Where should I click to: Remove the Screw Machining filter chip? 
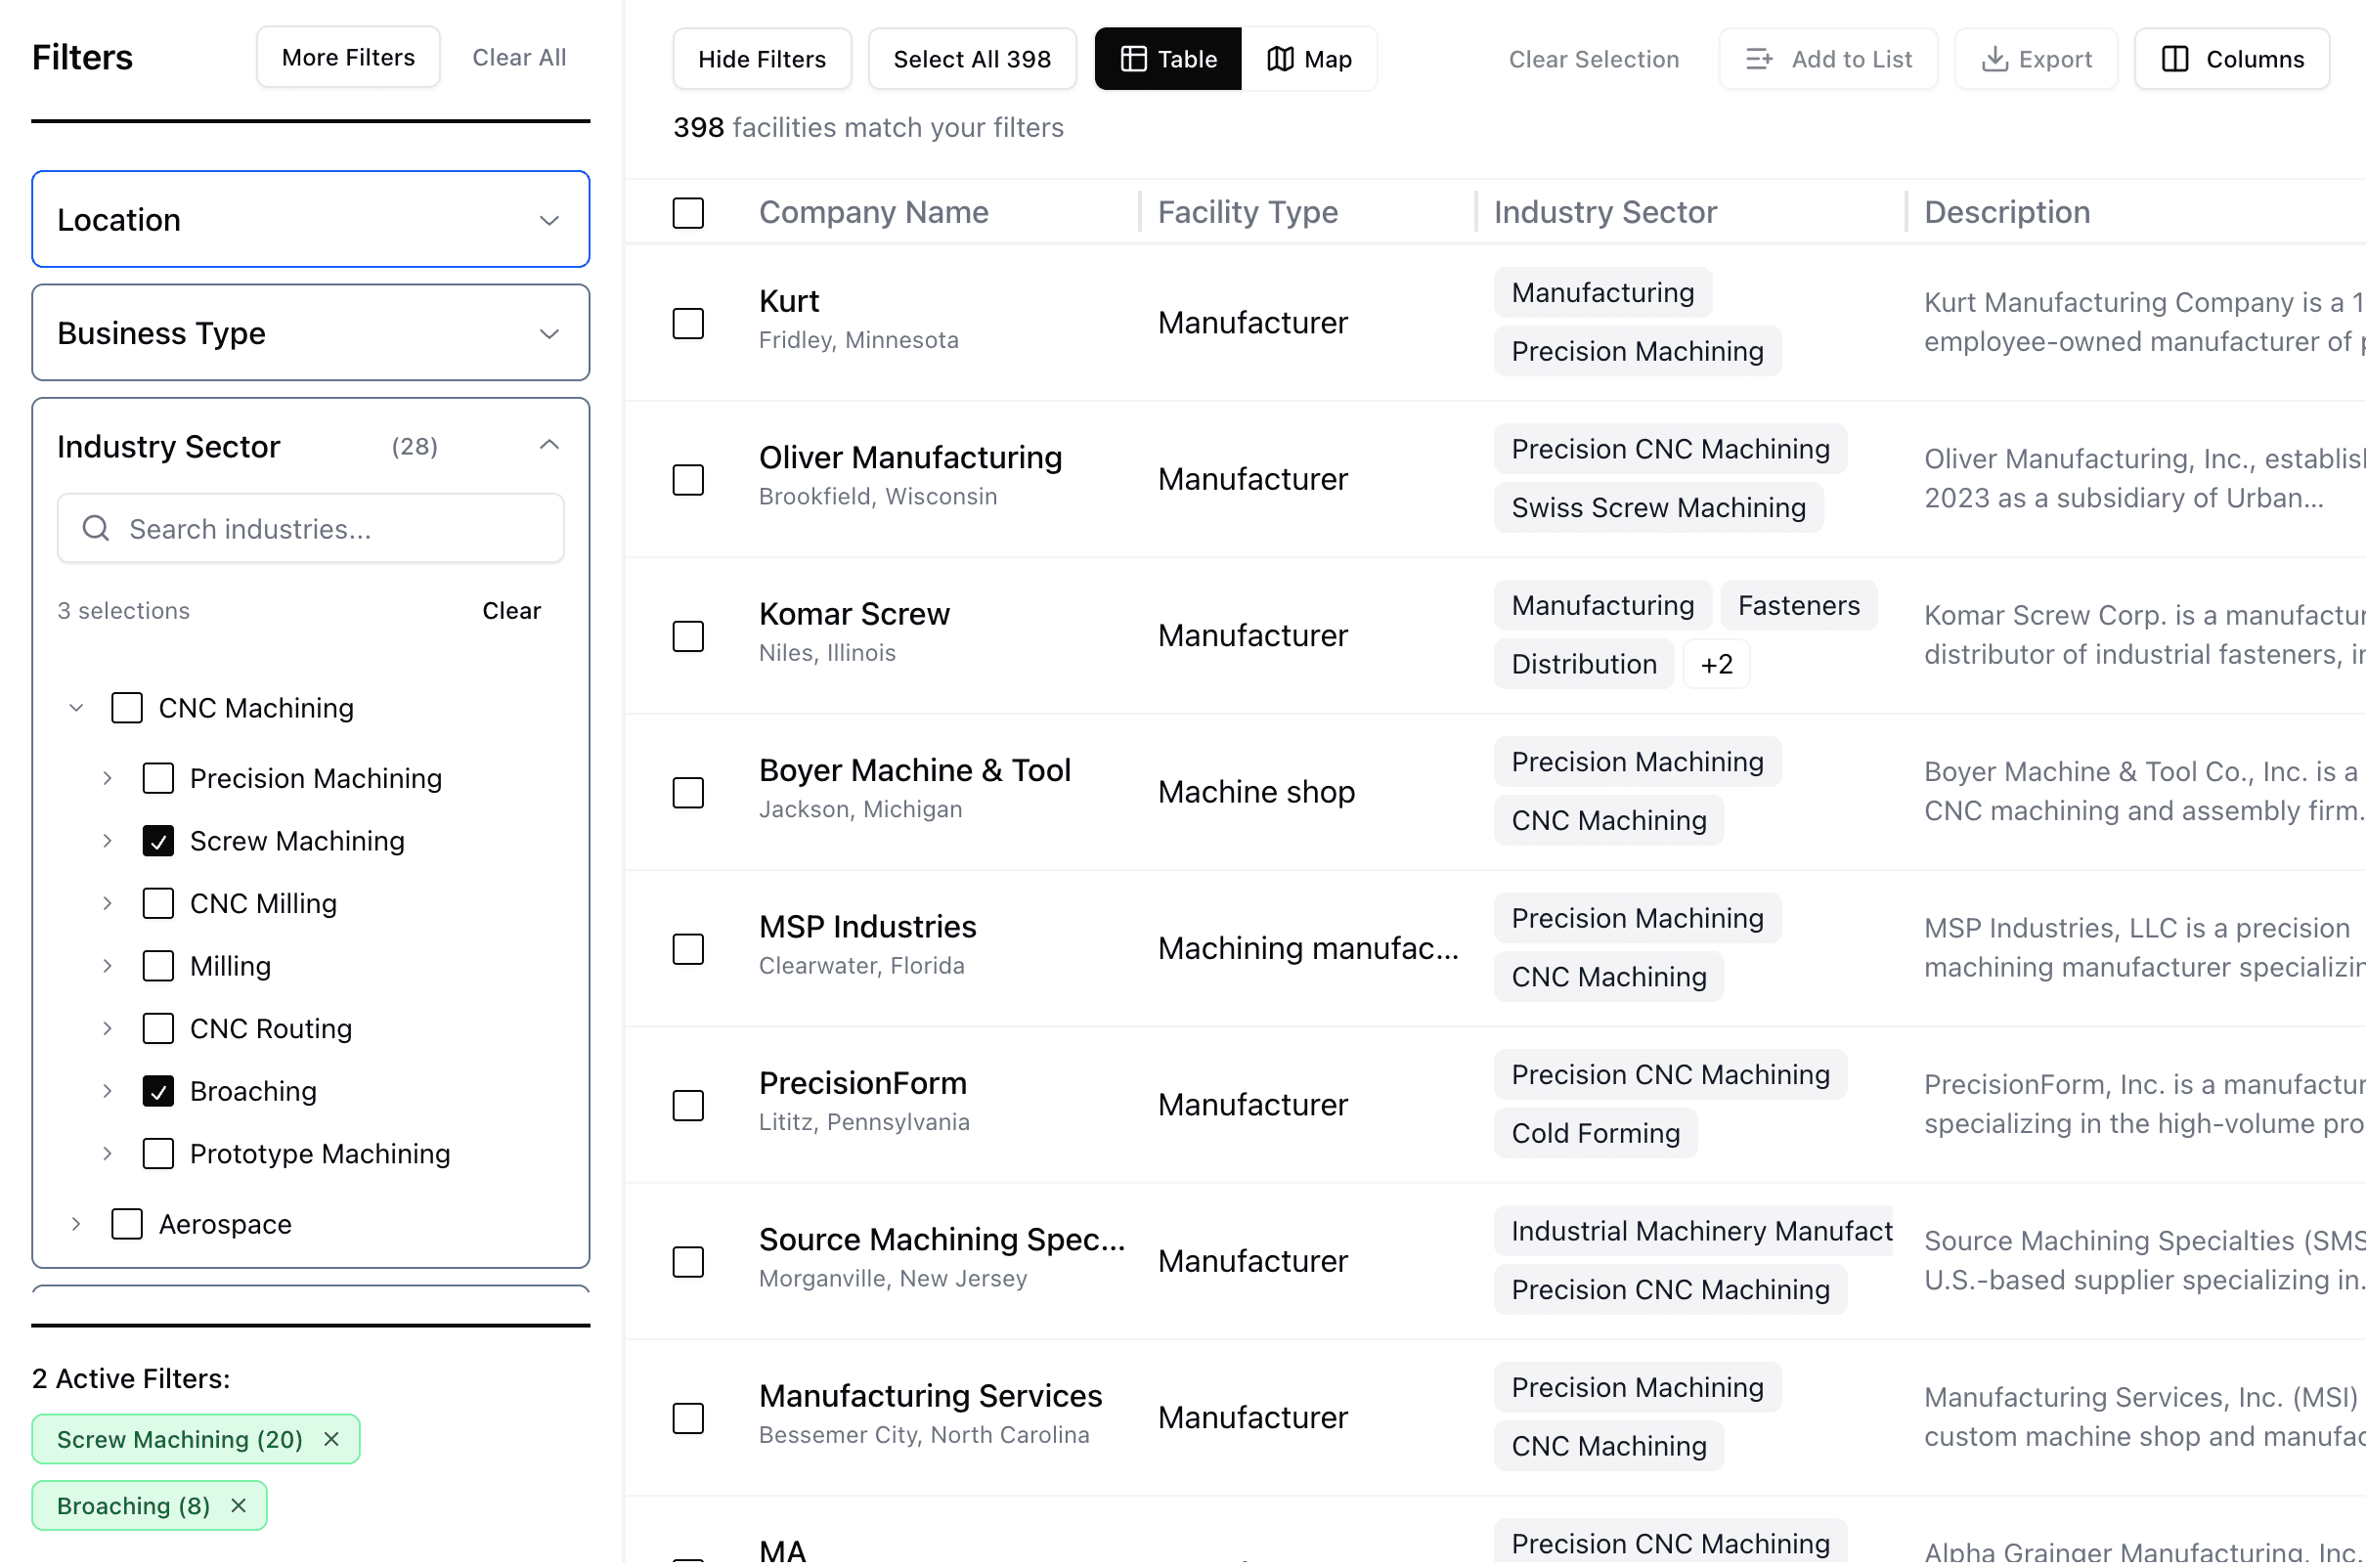click(331, 1439)
